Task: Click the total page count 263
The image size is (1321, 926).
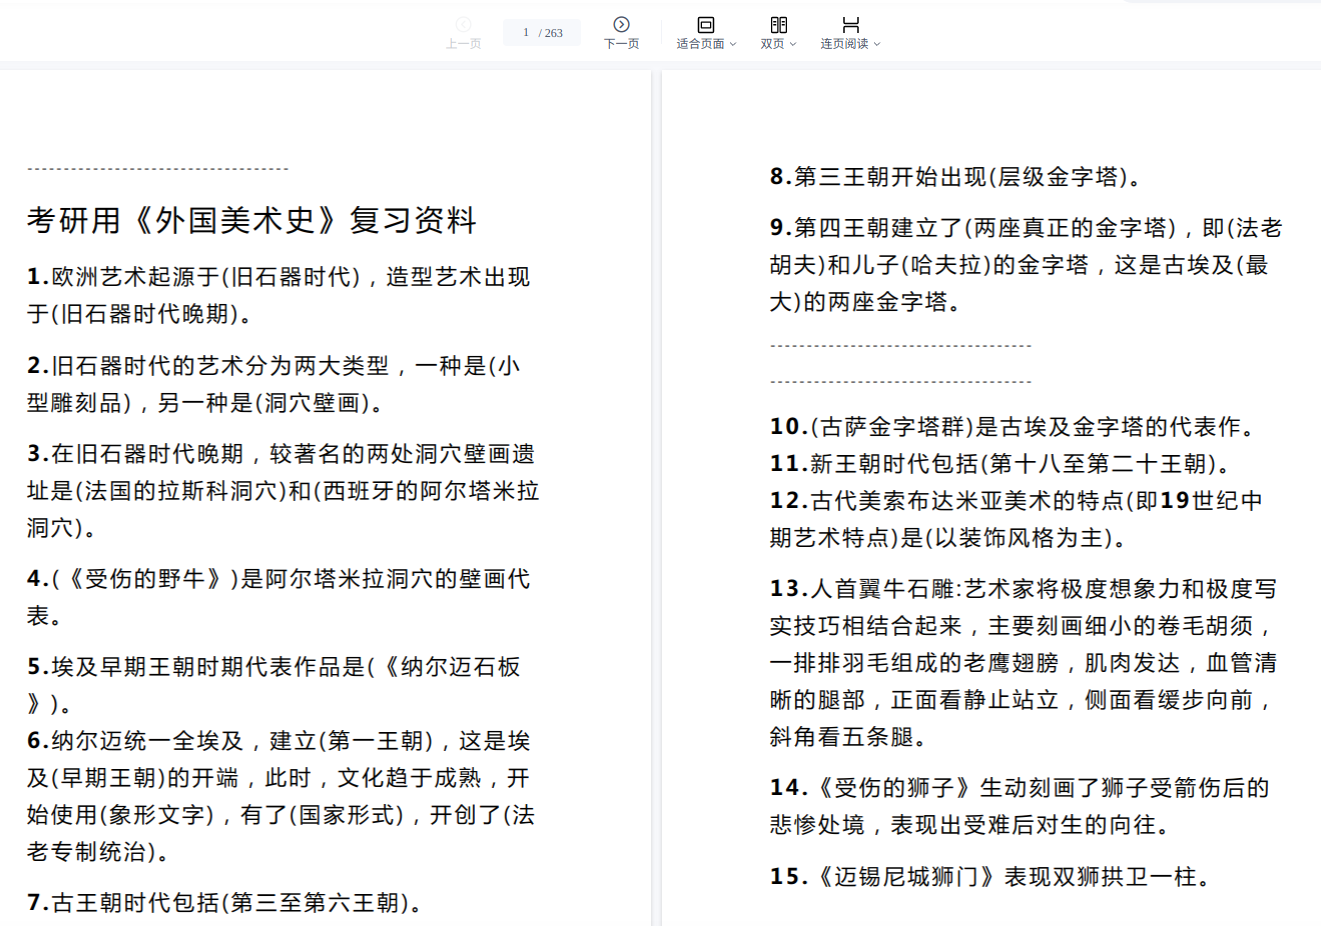Action: point(553,33)
